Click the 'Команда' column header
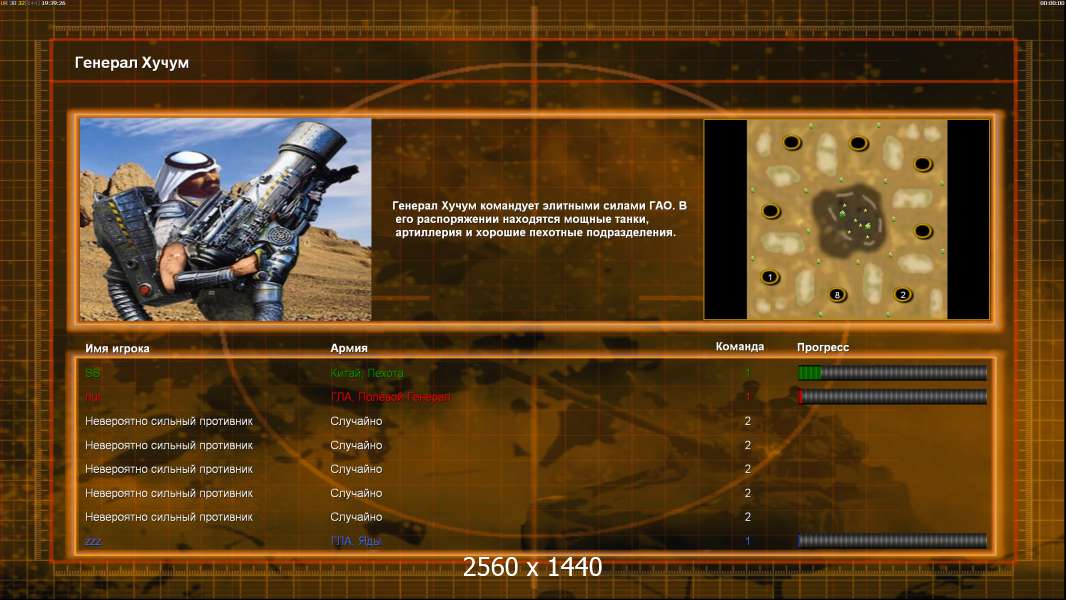 740,347
